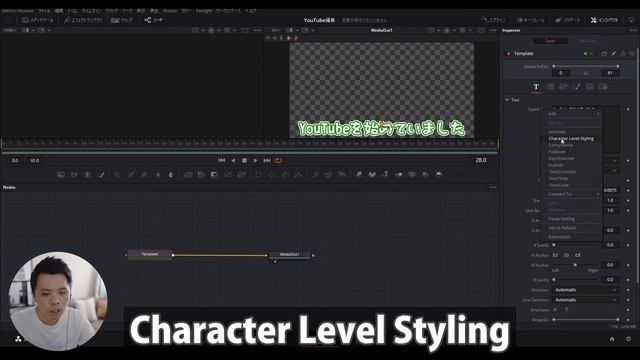Image resolution: width=640 pixels, height=360 pixels.
Task: Open Inspector panel options menu
Action: point(633,30)
